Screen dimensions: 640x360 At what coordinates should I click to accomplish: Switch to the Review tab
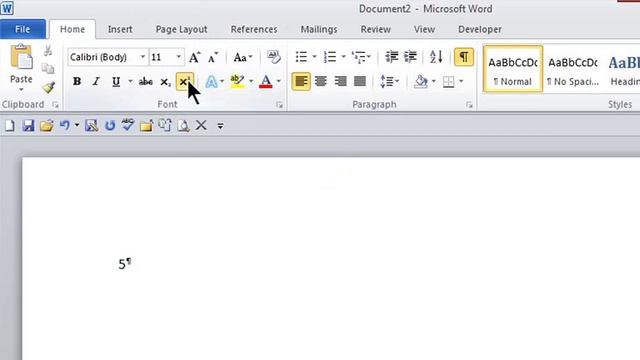pyautogui.click(x=376, y=29)
